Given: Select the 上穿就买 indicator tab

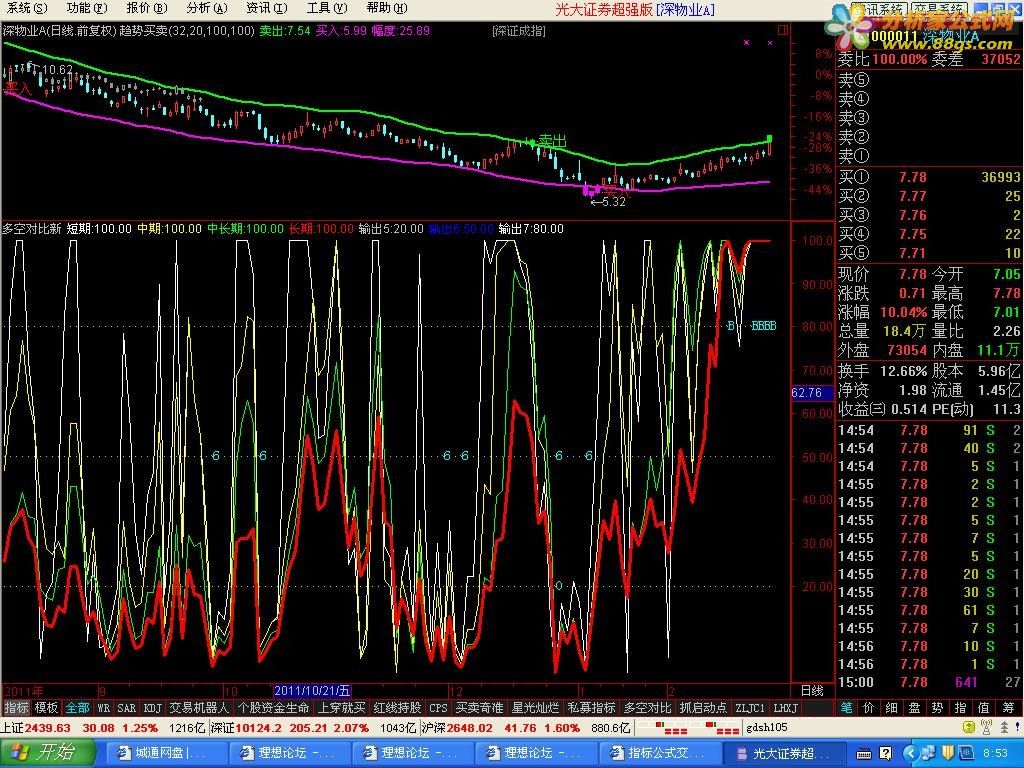Looking at the screenshot, I should point(342,708).
